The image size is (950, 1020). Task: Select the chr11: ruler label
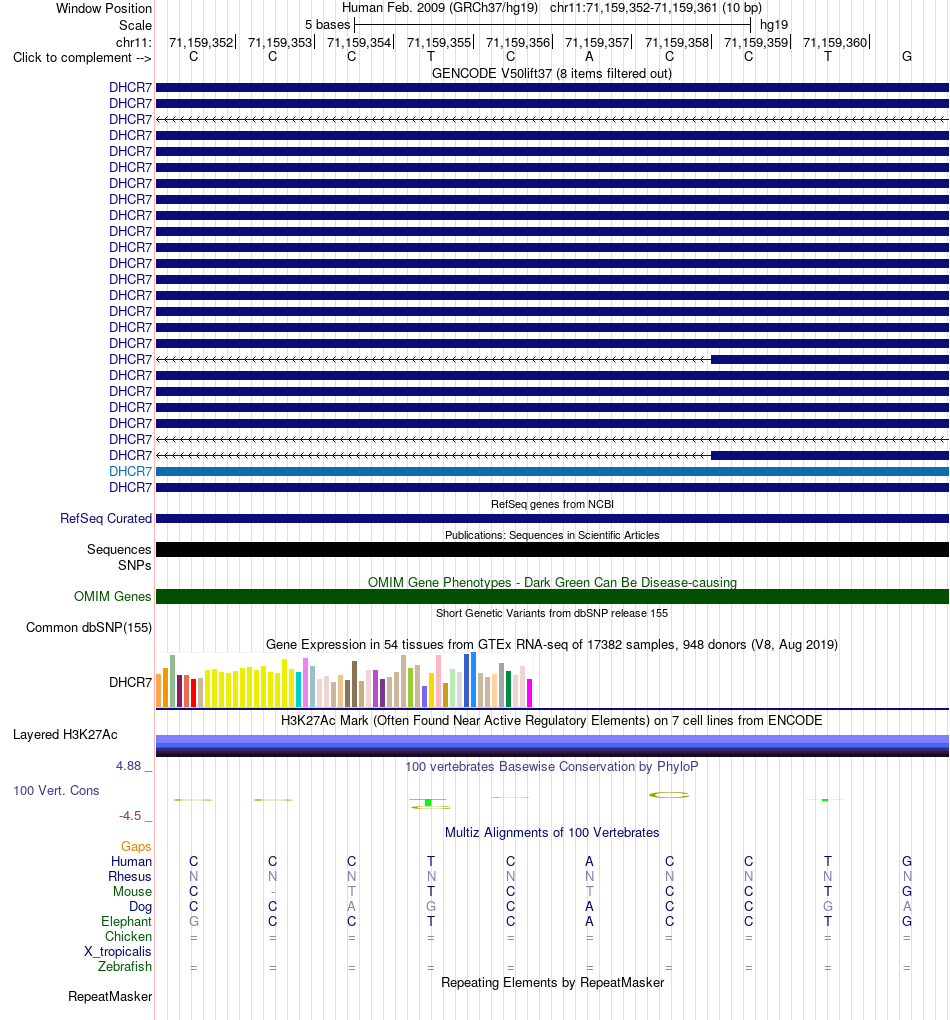pyautogui.click(x=133, y=42)
